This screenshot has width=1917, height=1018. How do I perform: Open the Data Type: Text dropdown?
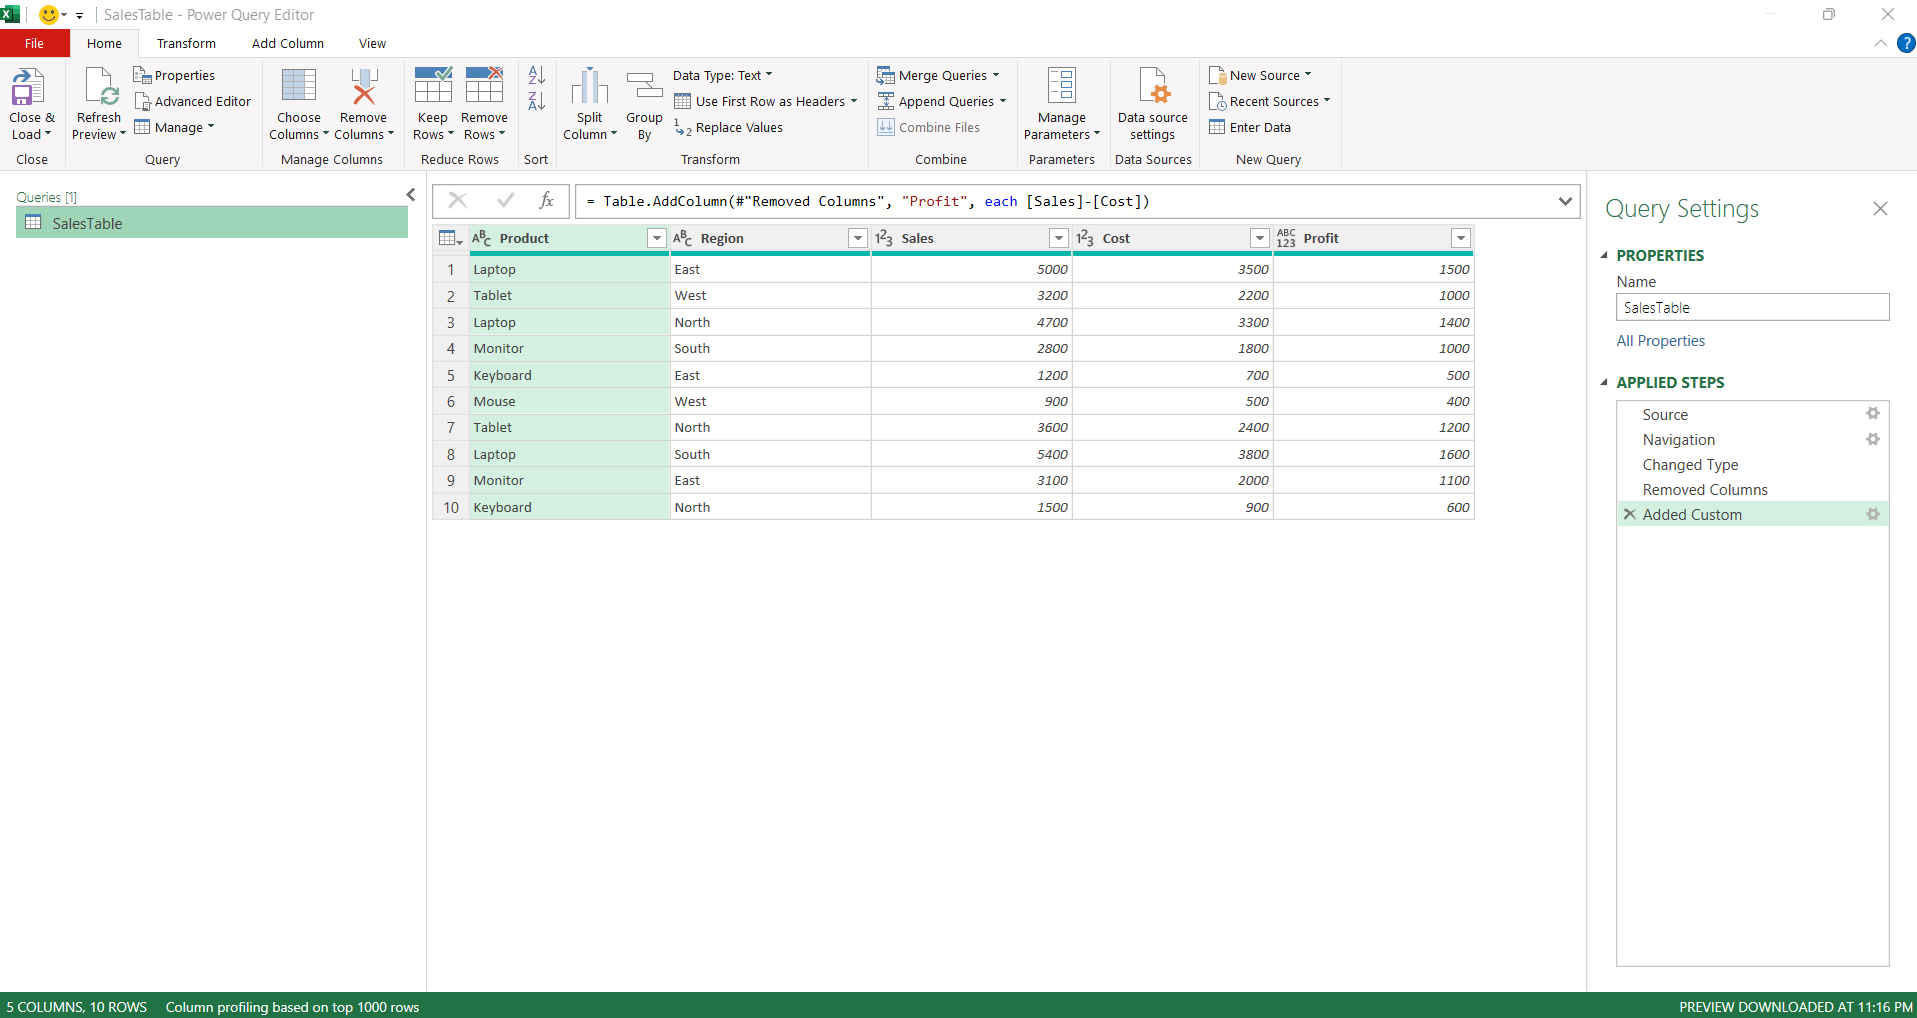click(723, 75)
